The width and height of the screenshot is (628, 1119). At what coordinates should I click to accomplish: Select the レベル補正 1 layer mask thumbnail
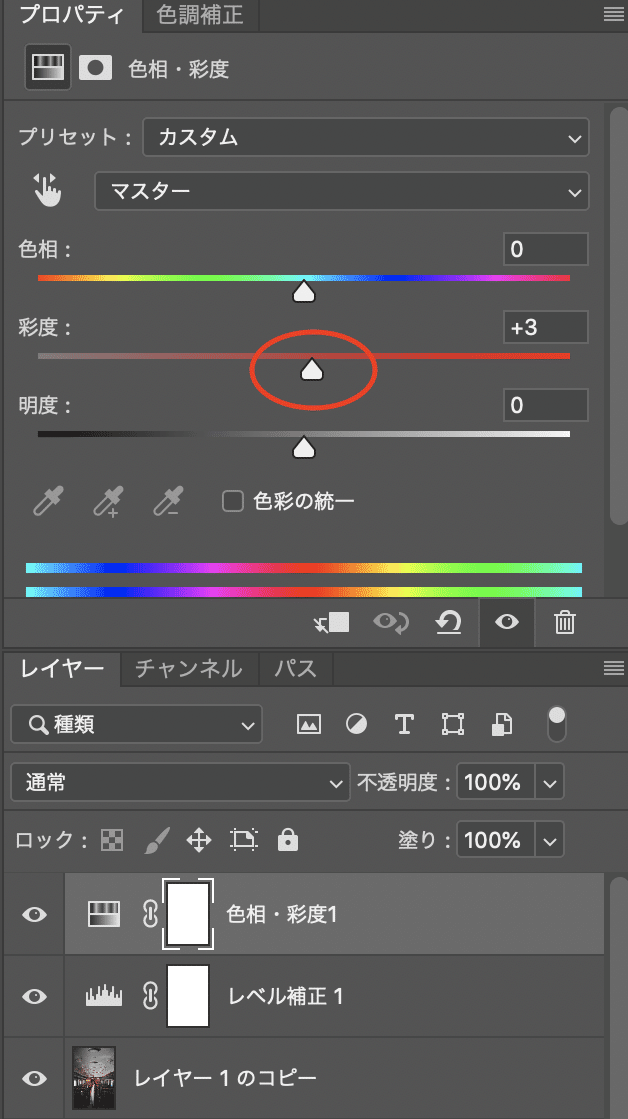click(x=188, y=996)
